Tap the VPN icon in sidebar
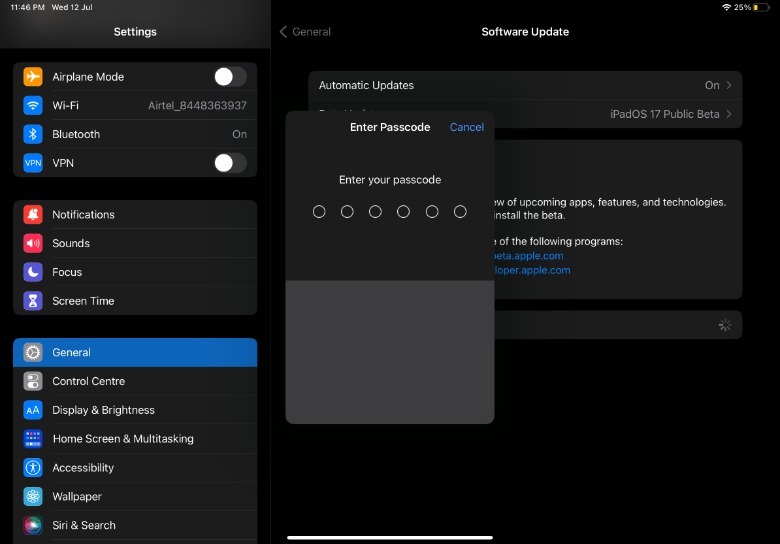The height and width of the screenshot is (544, 780). pos(33,163)
